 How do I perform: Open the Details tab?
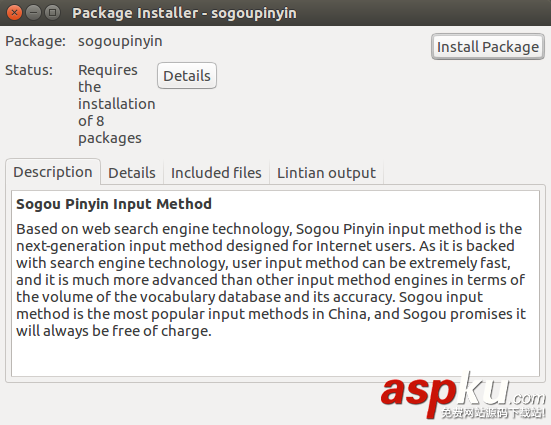132,173
